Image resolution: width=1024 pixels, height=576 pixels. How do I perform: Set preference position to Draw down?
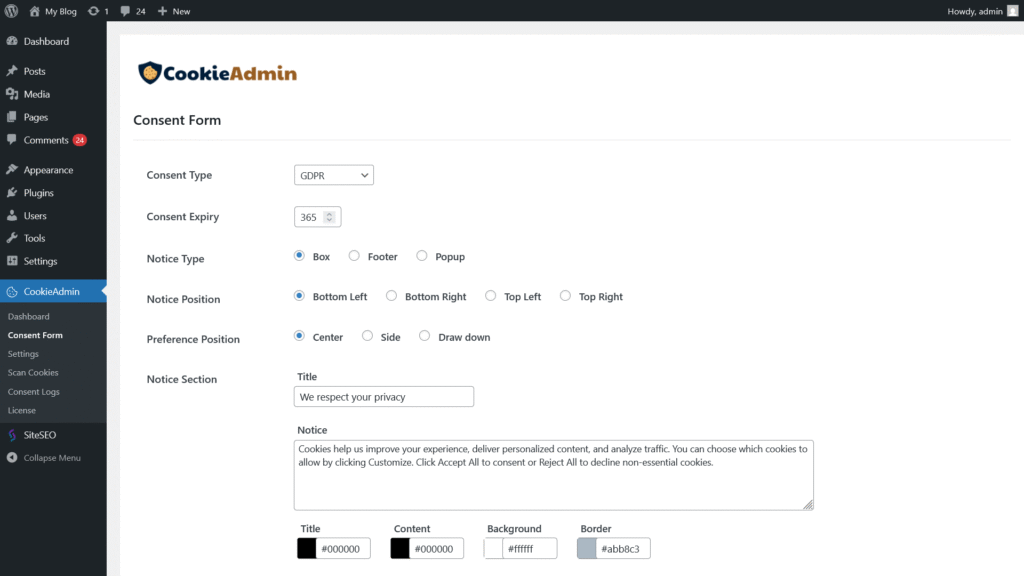pos(424,336)
